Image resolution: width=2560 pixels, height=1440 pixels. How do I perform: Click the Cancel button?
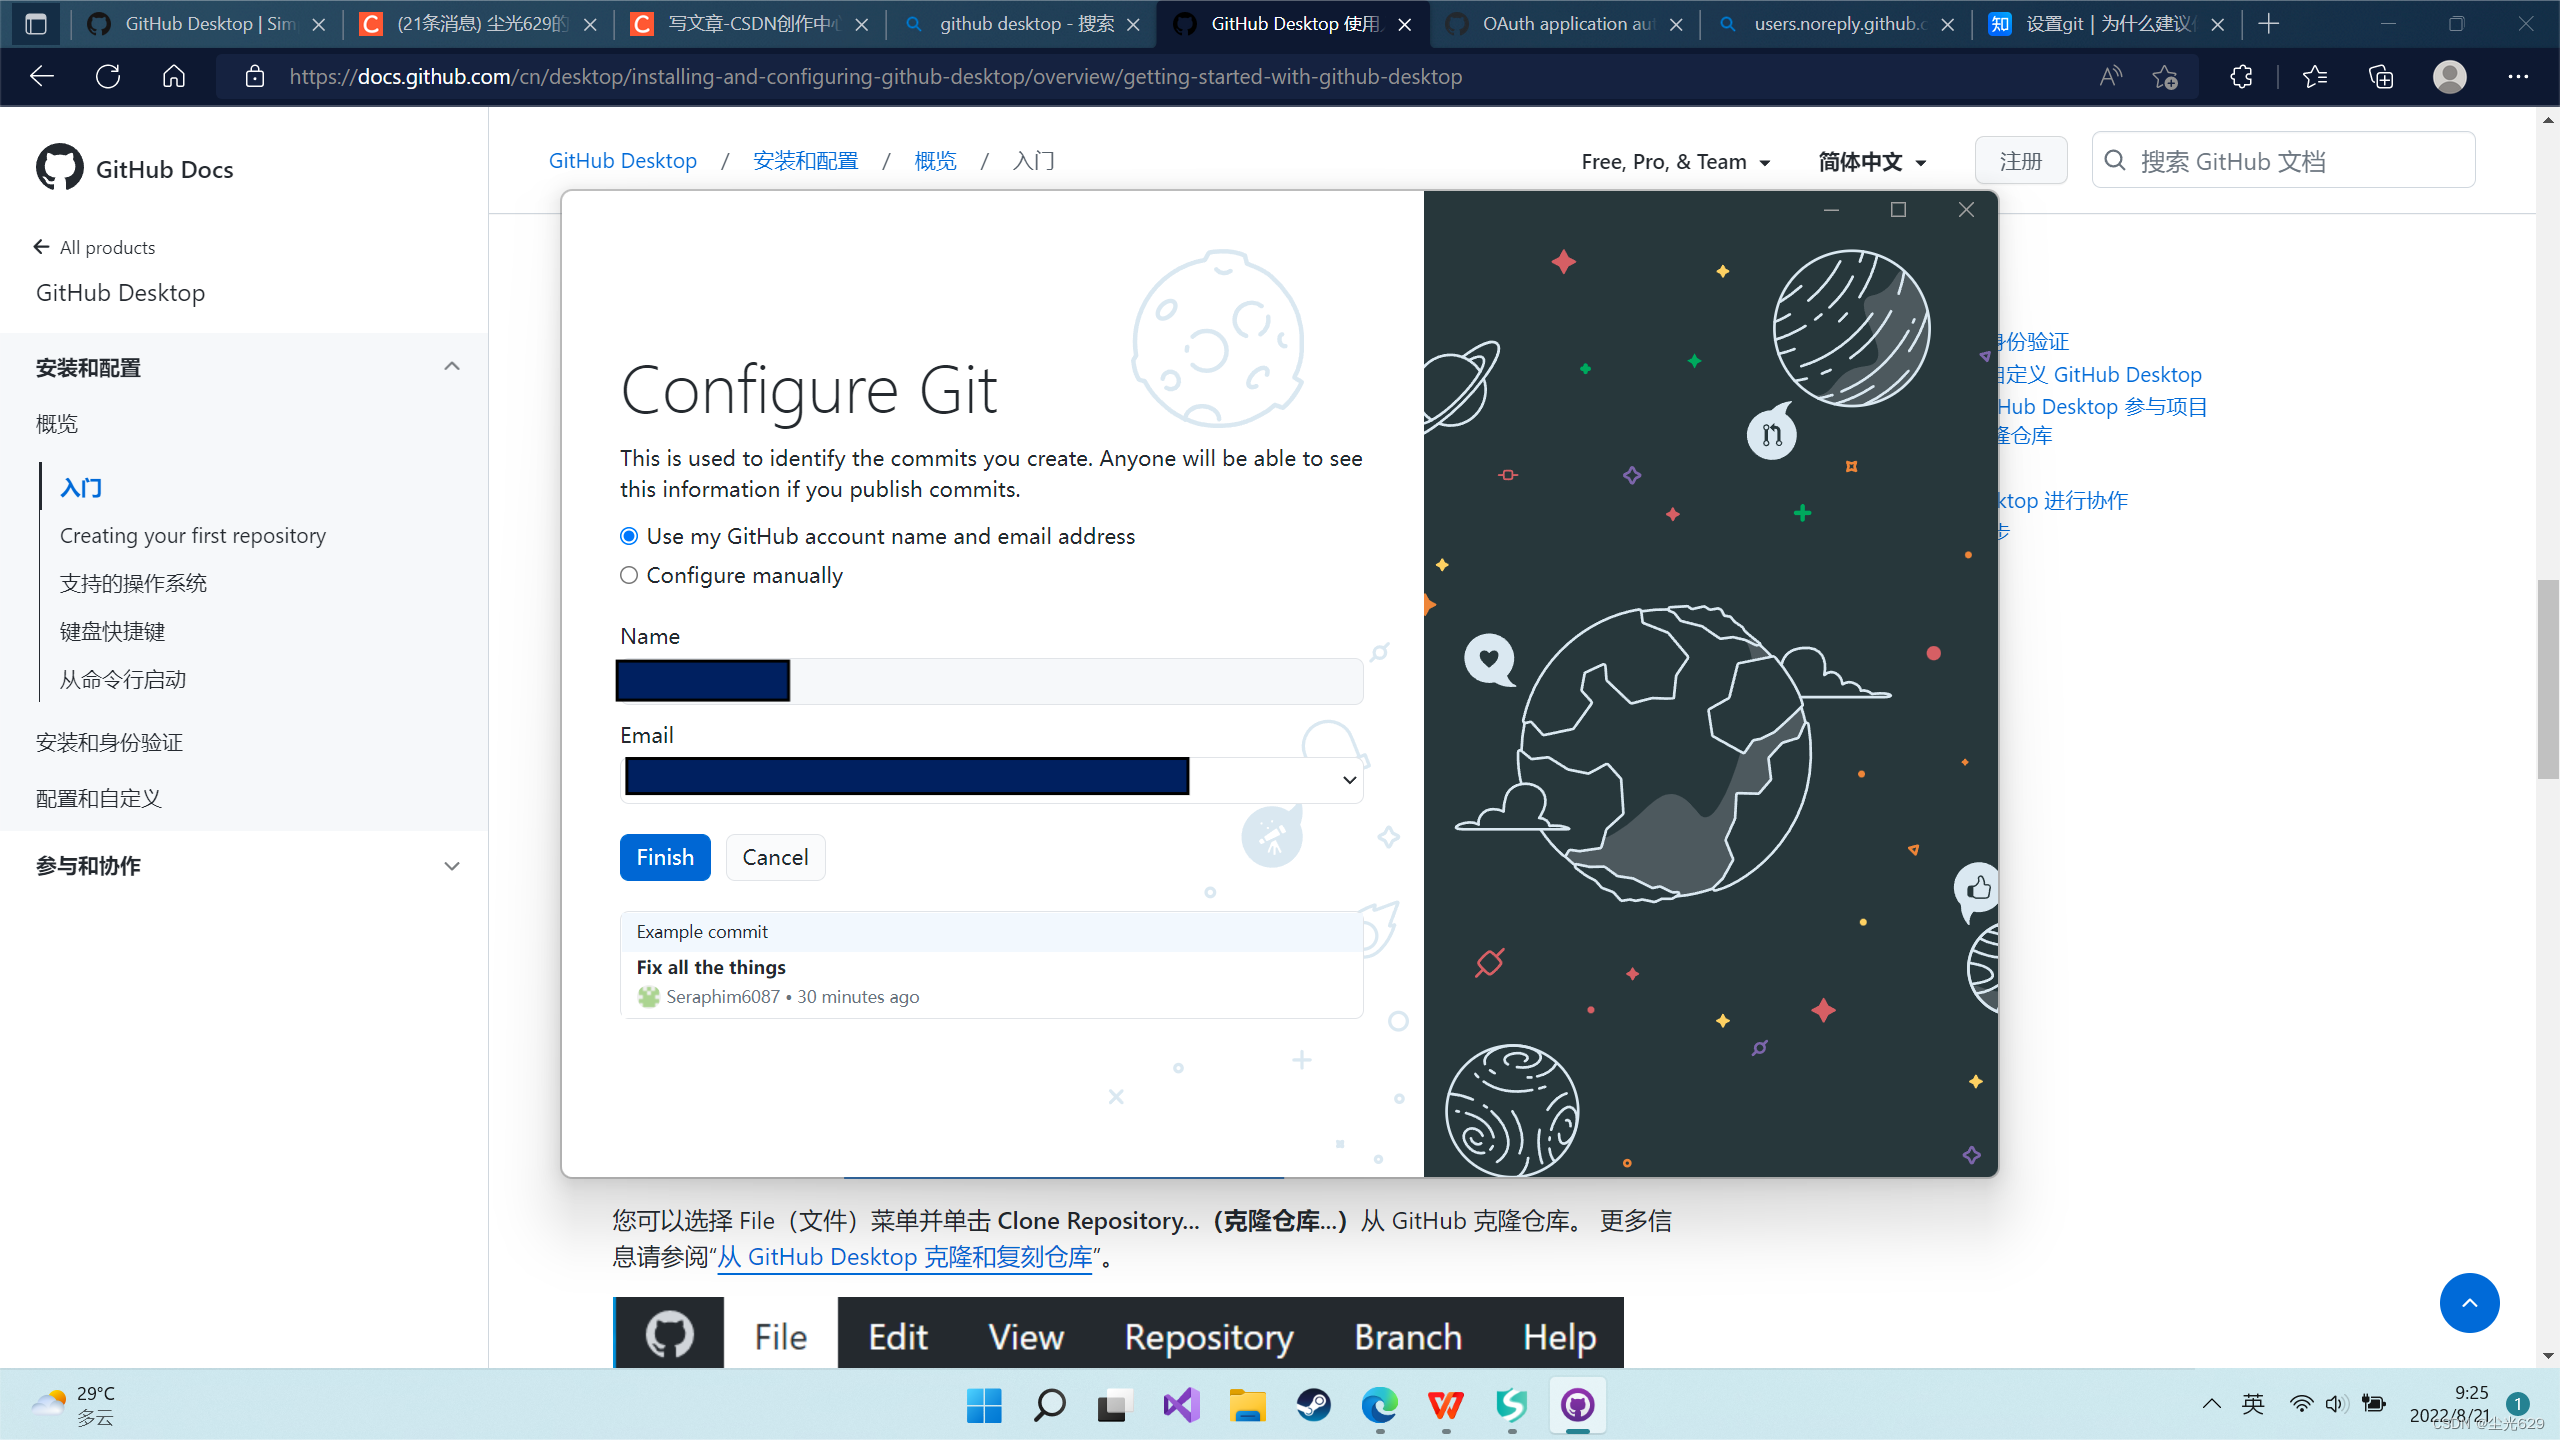point(775,857)
